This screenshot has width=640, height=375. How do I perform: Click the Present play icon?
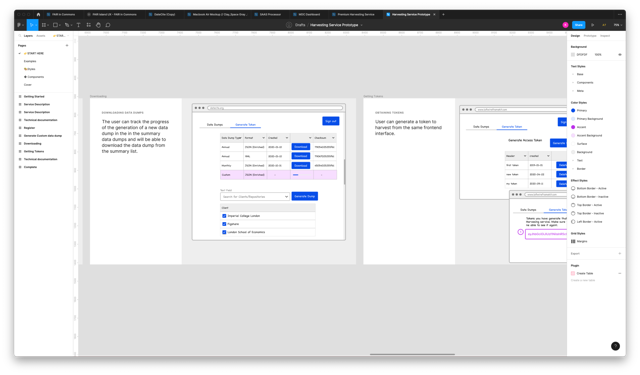click(x=593, y=25)
